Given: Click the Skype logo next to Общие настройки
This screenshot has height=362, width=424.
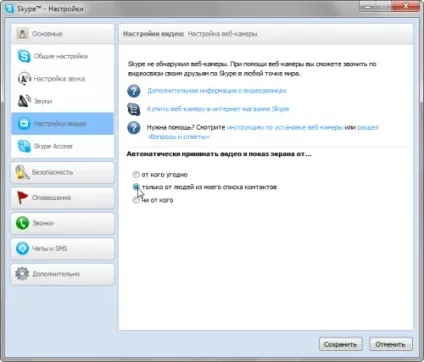Looking at the screenshot, I should tap(24, 56).
